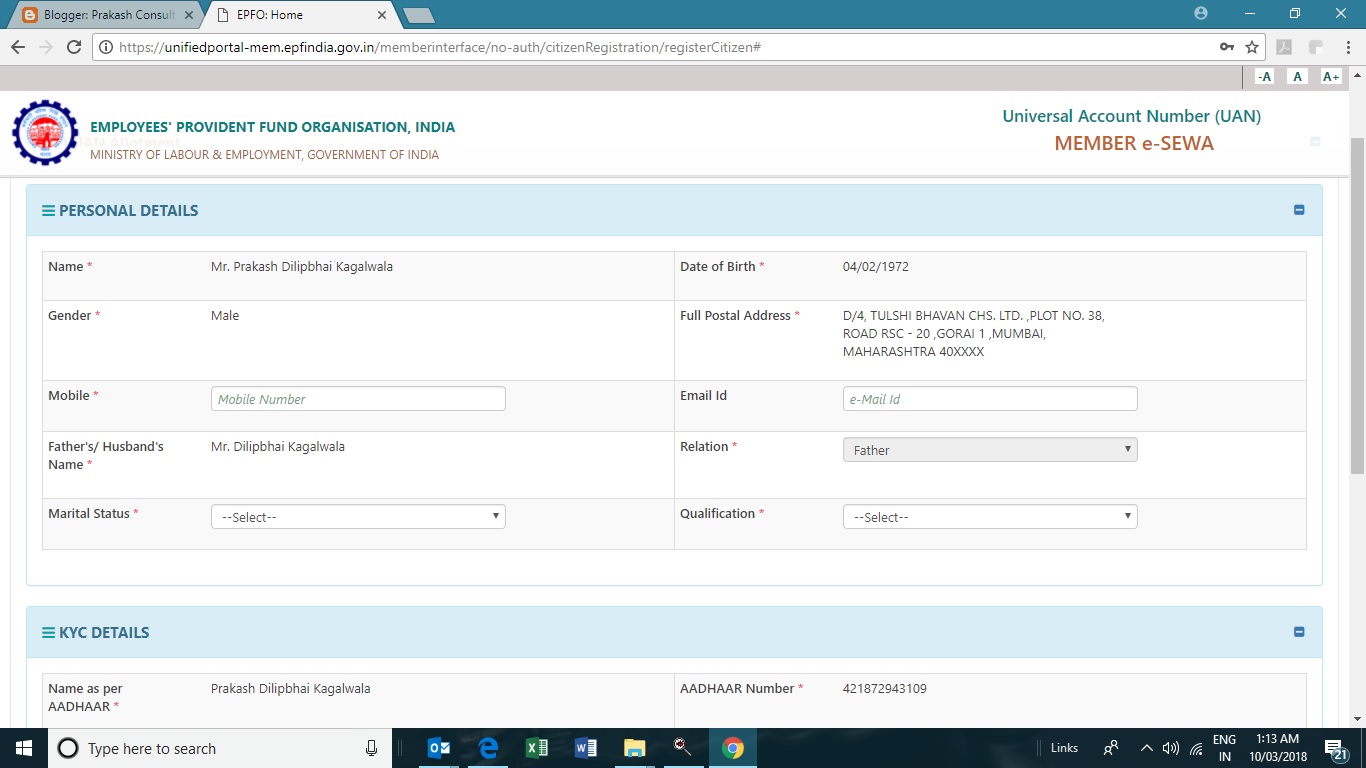Show hidden system tray icons

[x=1146, y=748]
